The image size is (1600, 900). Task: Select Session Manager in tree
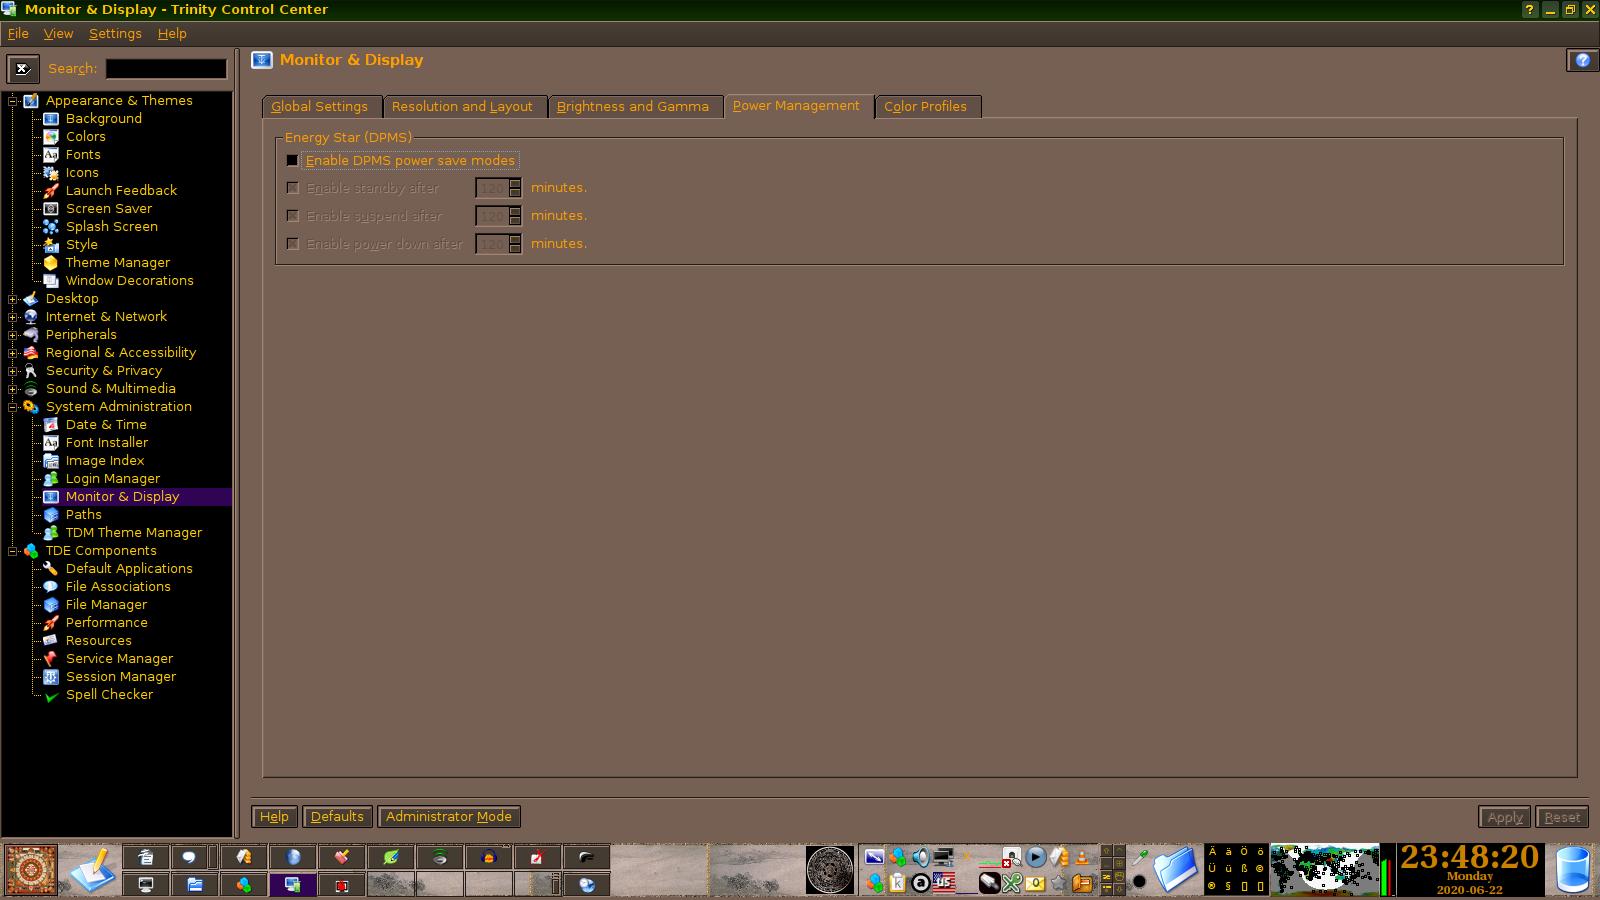pyautogui.click(x=120, y=676)
